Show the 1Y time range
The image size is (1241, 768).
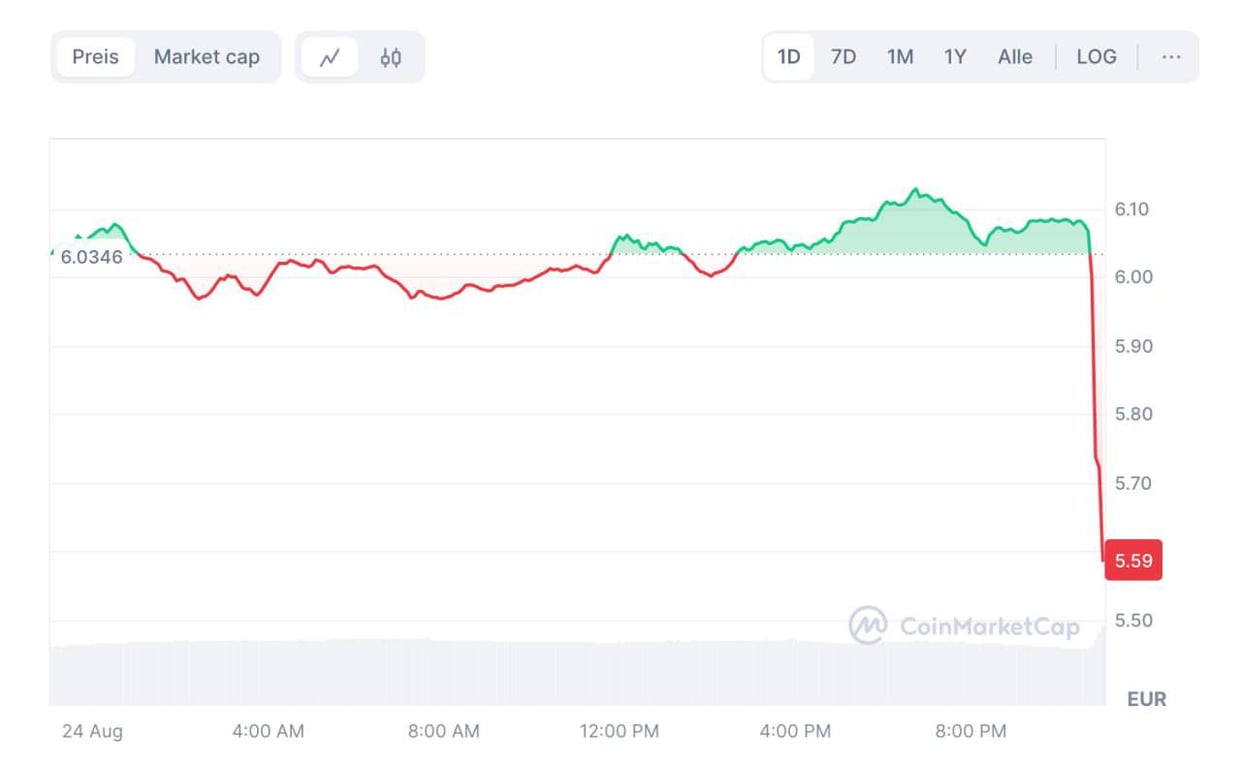pos(955,57)
